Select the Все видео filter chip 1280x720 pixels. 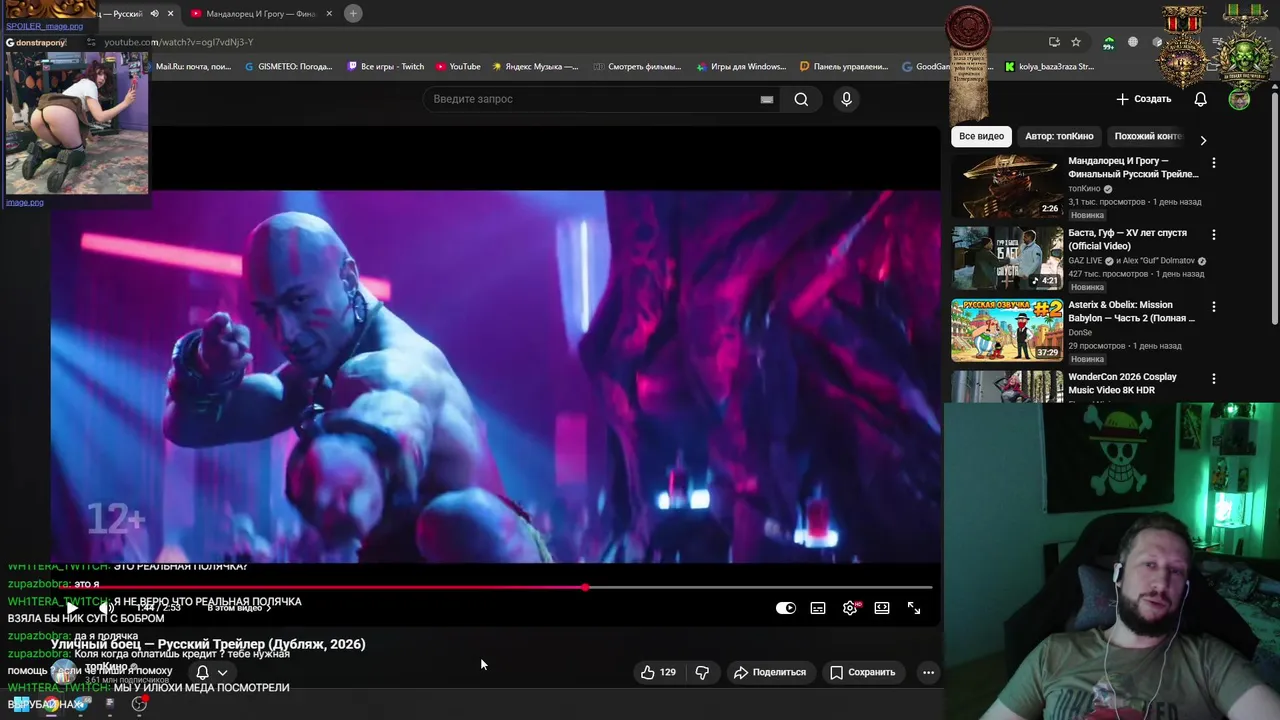tap(981, 136)
